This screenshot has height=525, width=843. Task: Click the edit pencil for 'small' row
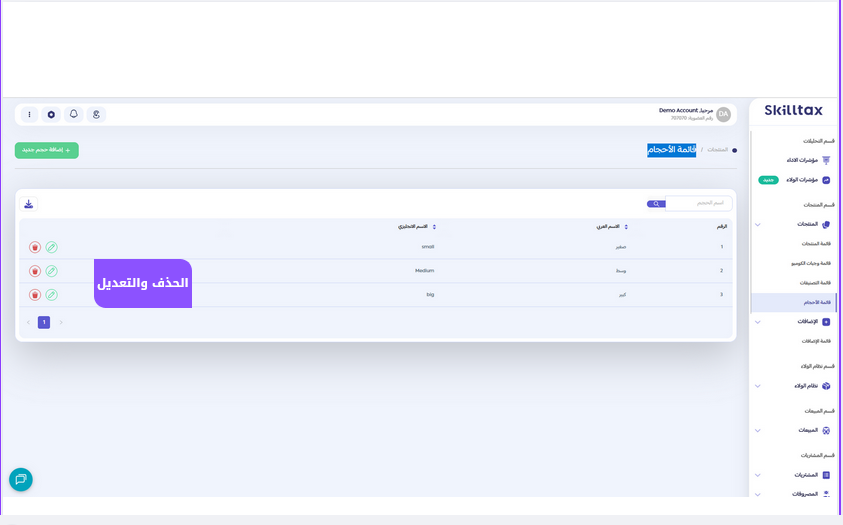tap(52, 247)
